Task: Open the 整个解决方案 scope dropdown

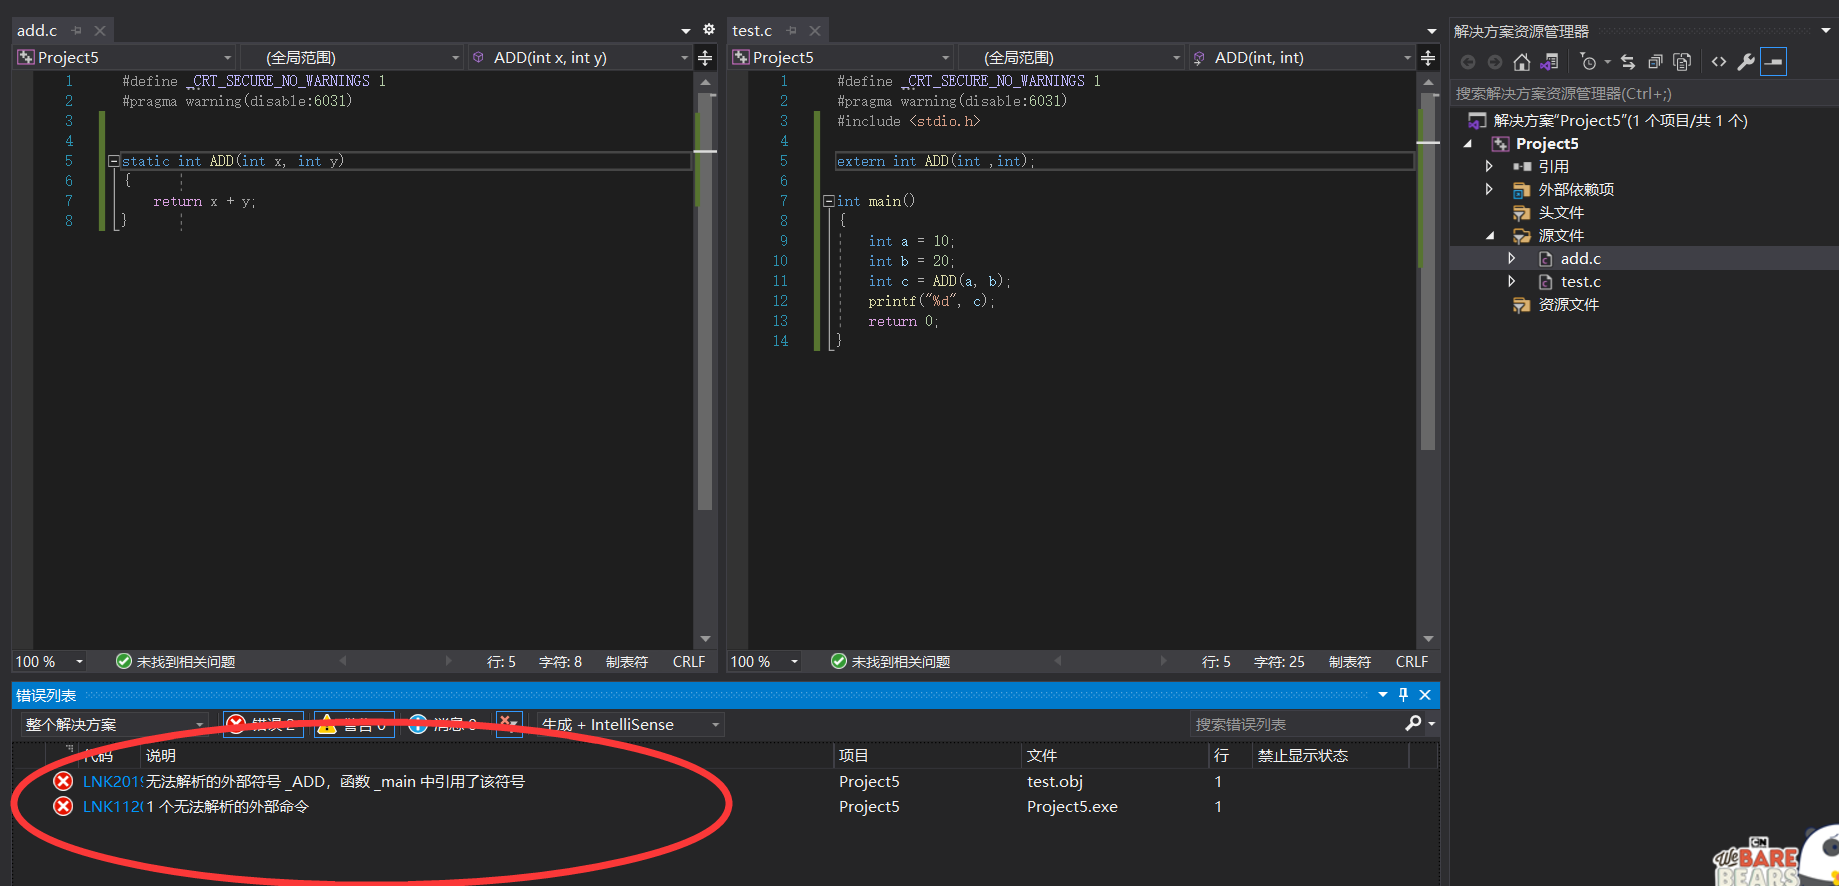Action: (114, 724)
